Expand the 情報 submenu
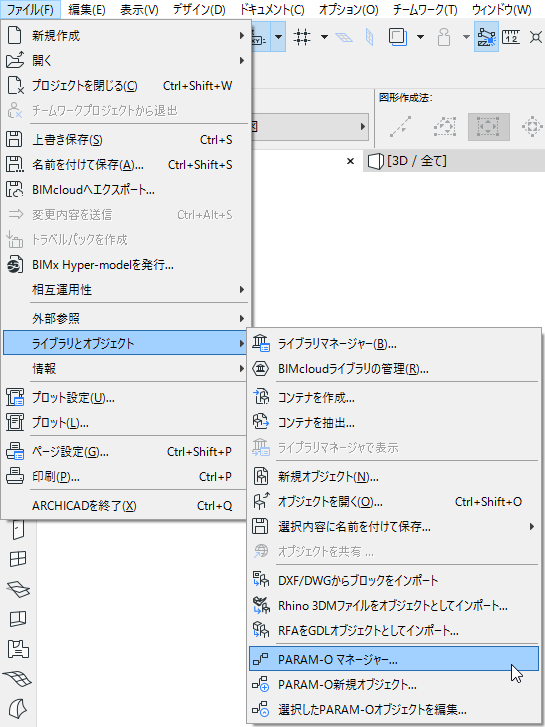Viewport: 545px width, 727px height. pyautogui.click(x=126, y=369)
